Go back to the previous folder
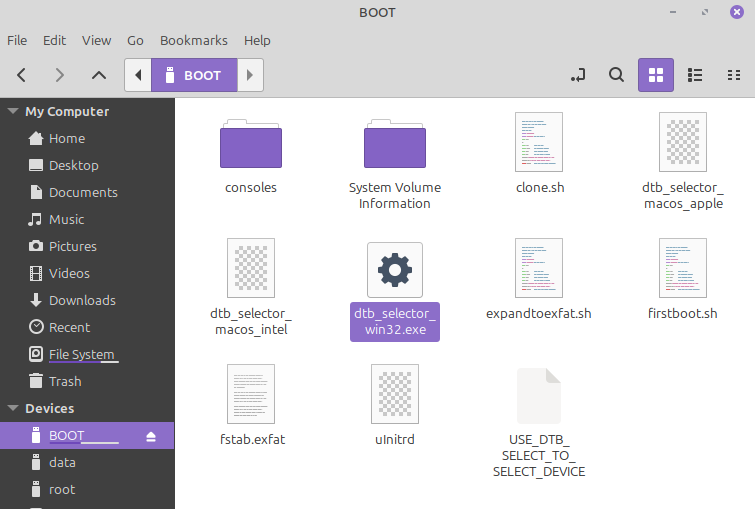The height and width of the screenshot is (509, 755). tap(22, 75)
